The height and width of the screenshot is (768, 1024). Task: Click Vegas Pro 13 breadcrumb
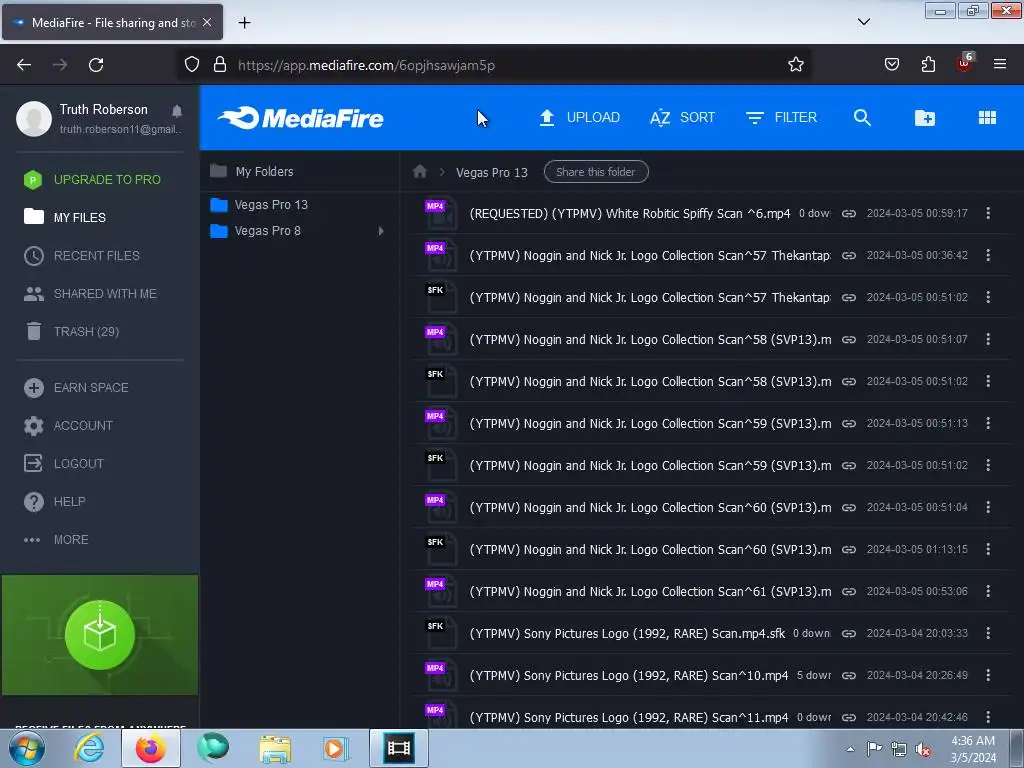pos(492,172)
